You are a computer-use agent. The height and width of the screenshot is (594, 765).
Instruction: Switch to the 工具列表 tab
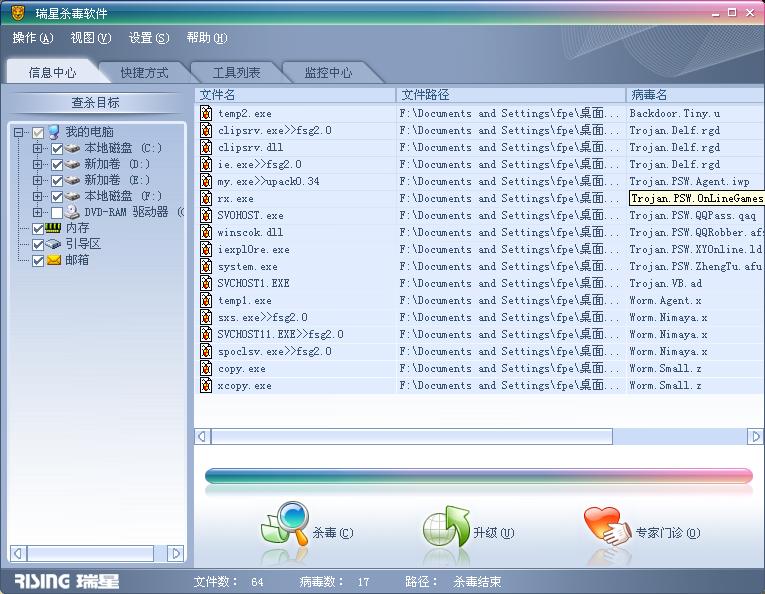click(237, 73)
